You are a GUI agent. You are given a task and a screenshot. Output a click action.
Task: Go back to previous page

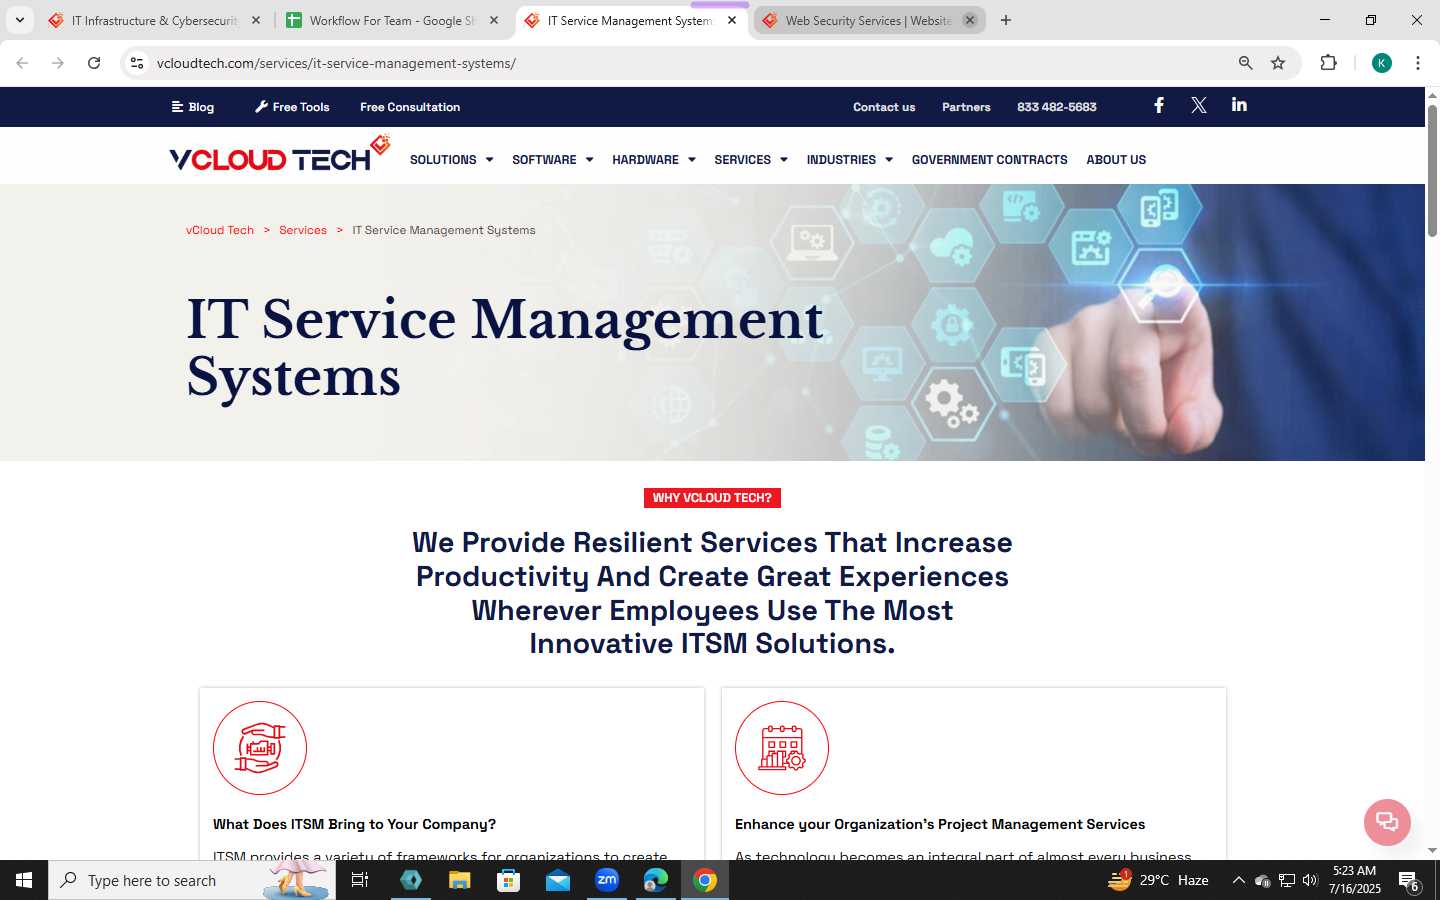[22, 63]
